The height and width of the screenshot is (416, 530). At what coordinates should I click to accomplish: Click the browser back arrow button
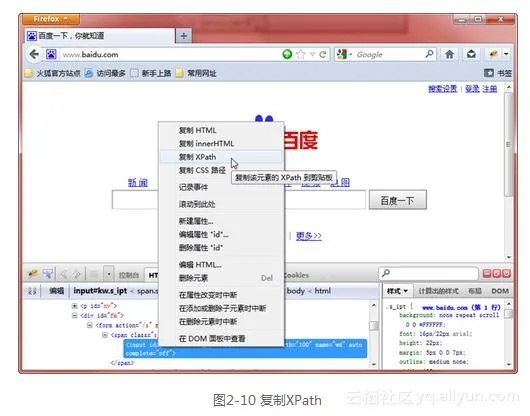pos(34,54)
